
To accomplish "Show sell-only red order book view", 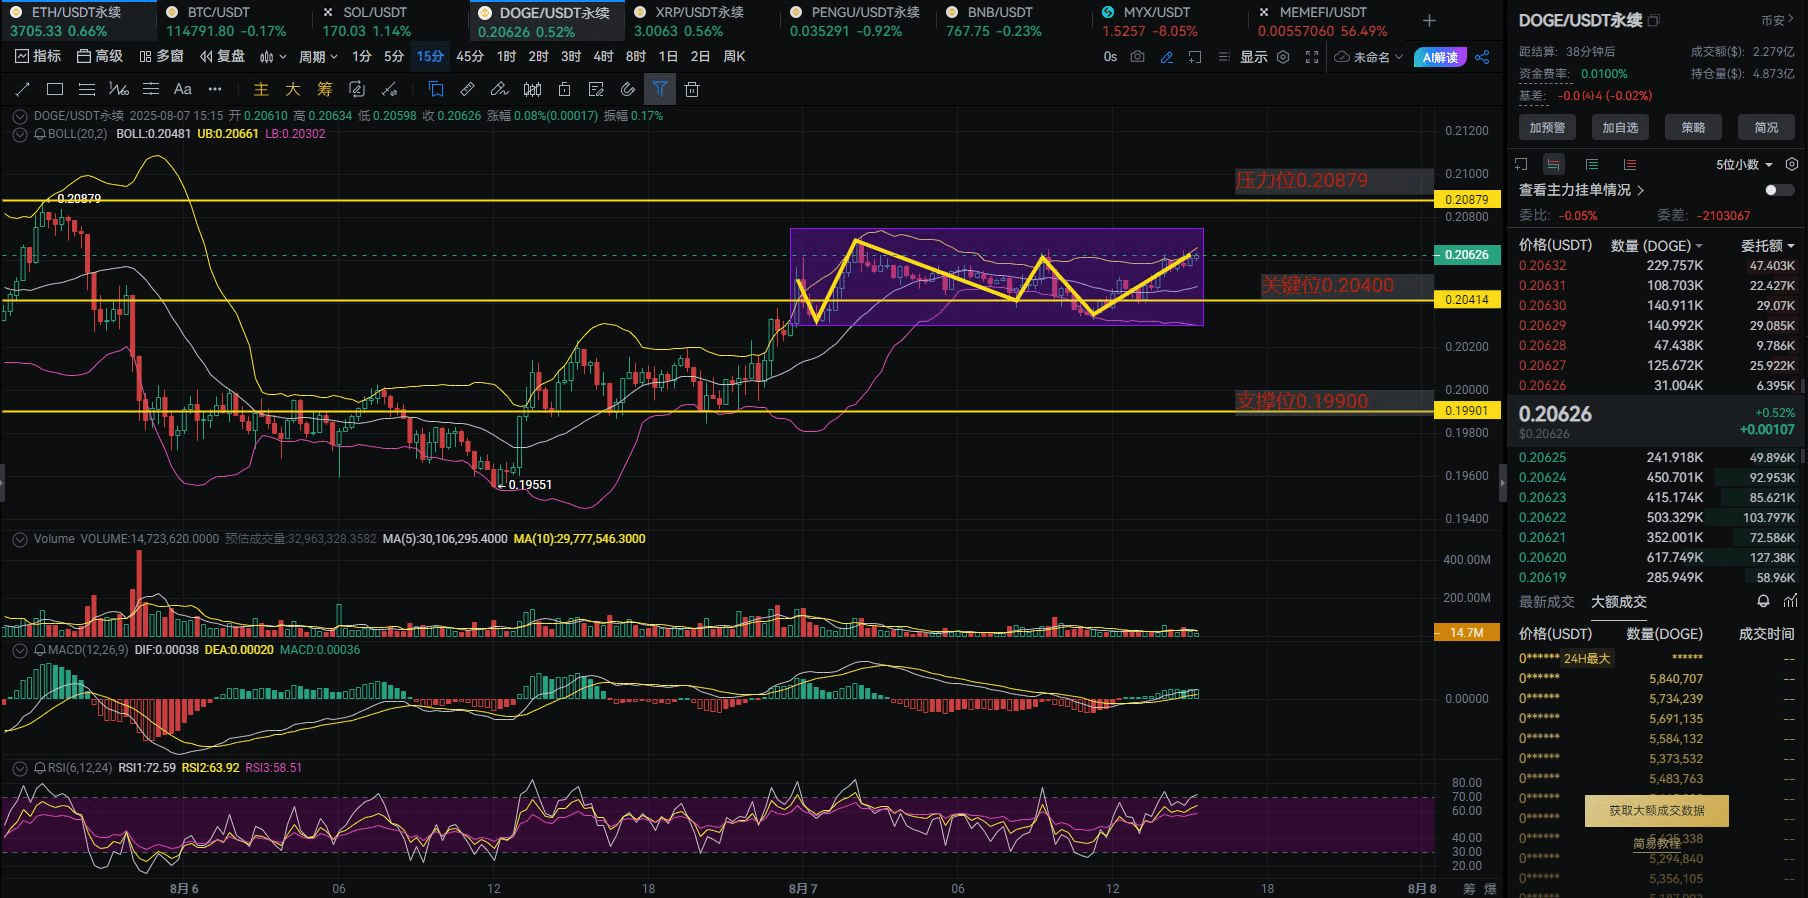I will pos(1630,164).
